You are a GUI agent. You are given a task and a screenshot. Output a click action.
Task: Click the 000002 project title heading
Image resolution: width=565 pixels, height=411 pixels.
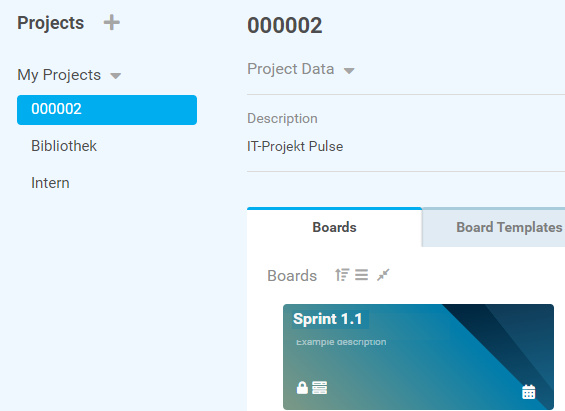[285, 26]
